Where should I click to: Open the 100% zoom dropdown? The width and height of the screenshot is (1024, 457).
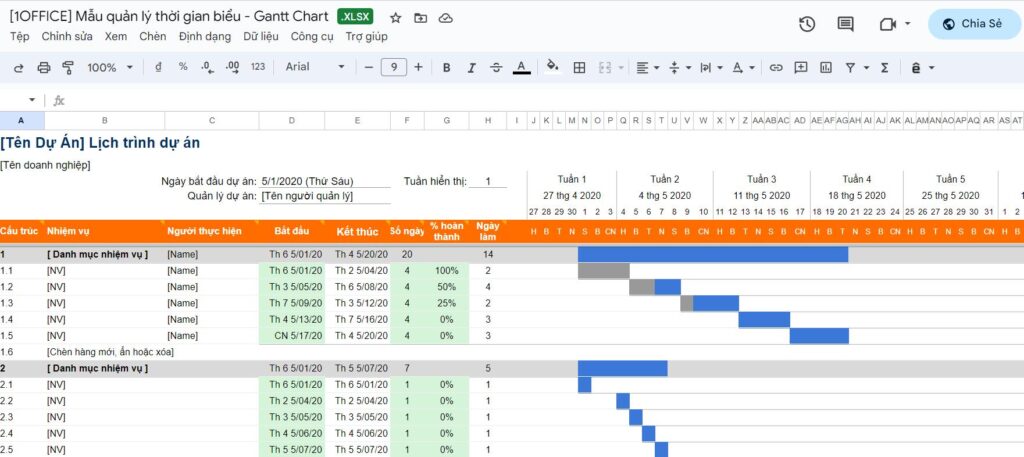tap(110, 67)
